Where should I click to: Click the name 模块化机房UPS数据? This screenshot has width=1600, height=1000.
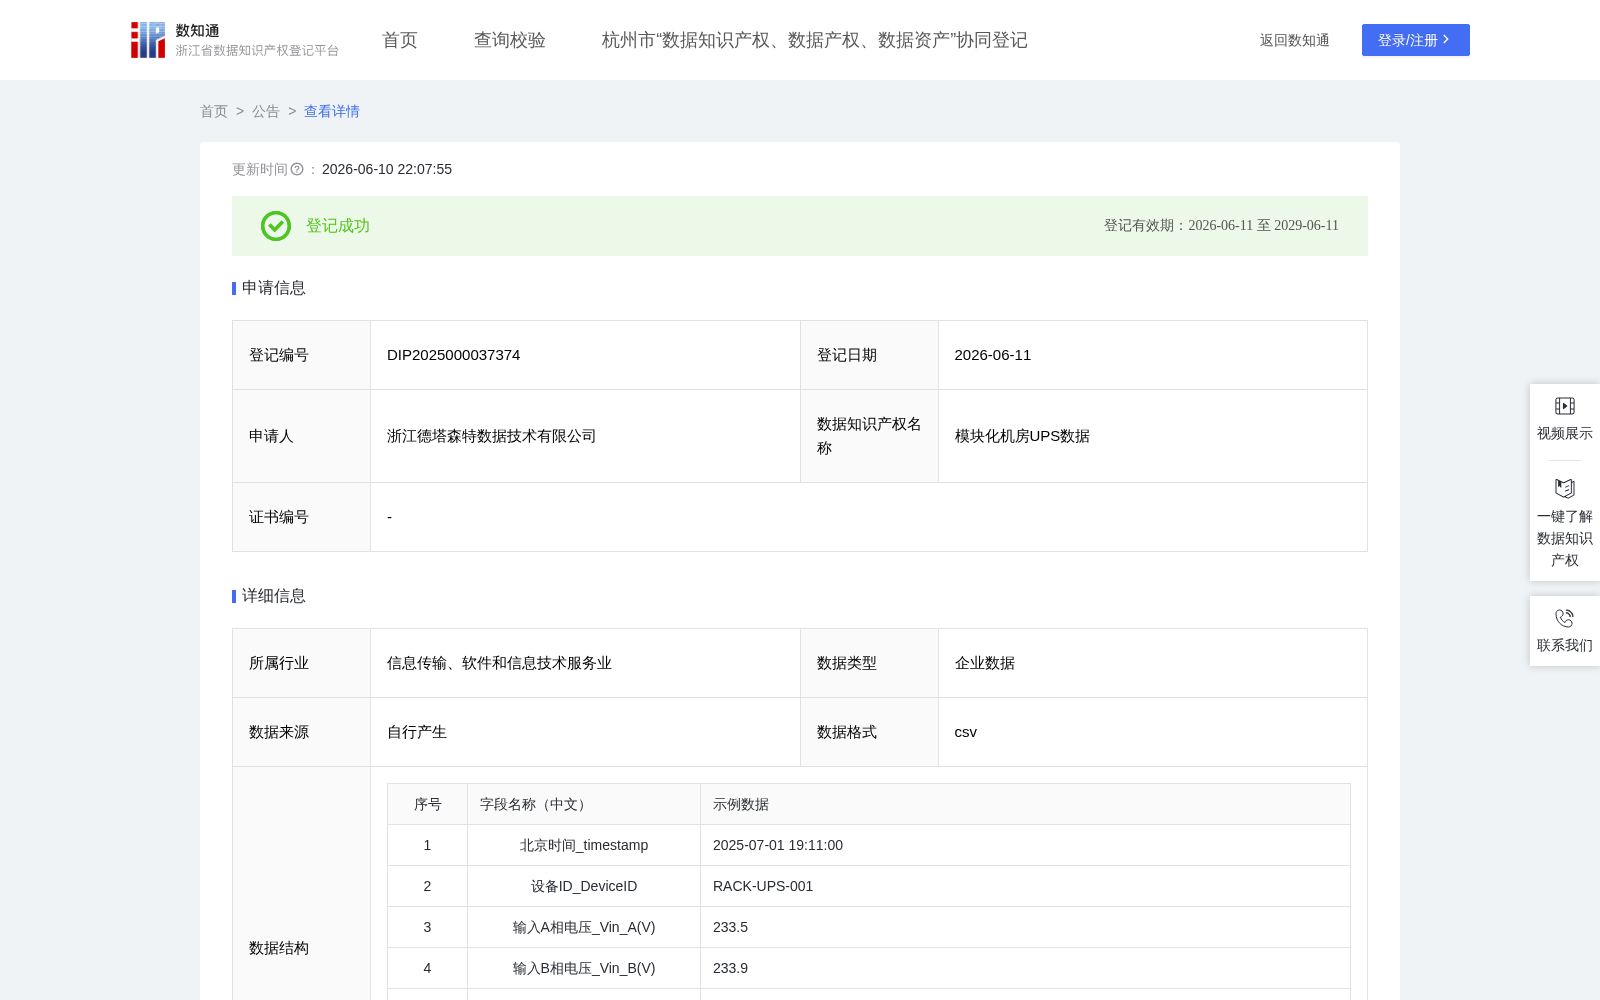click(1022, 436)
